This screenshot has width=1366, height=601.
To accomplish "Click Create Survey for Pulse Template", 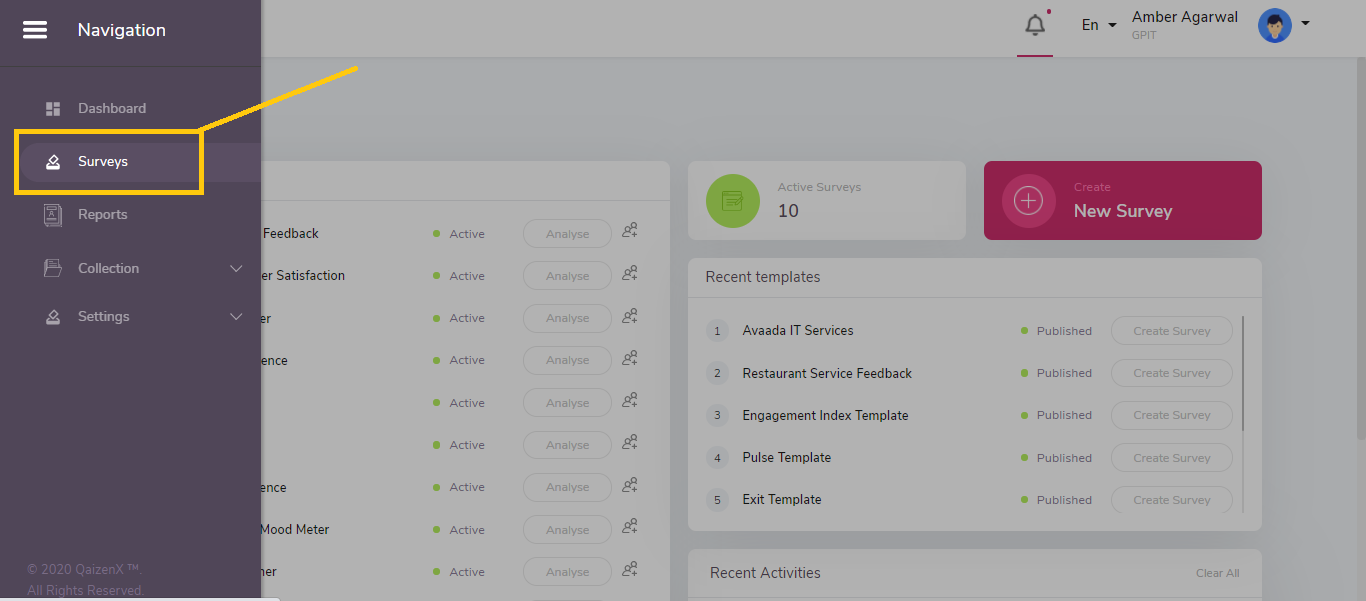I will click(x=1172, y=458).
